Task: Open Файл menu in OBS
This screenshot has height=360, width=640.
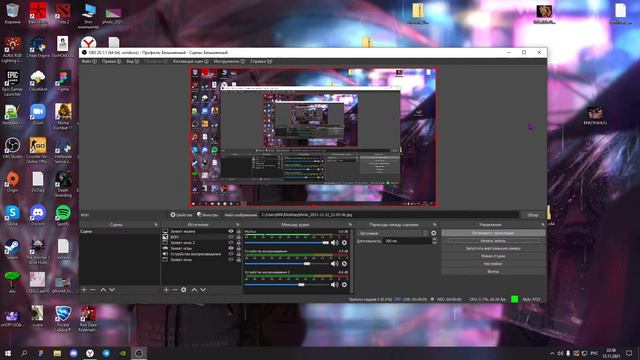Action: pyautogui.click(x=89, y=61)
